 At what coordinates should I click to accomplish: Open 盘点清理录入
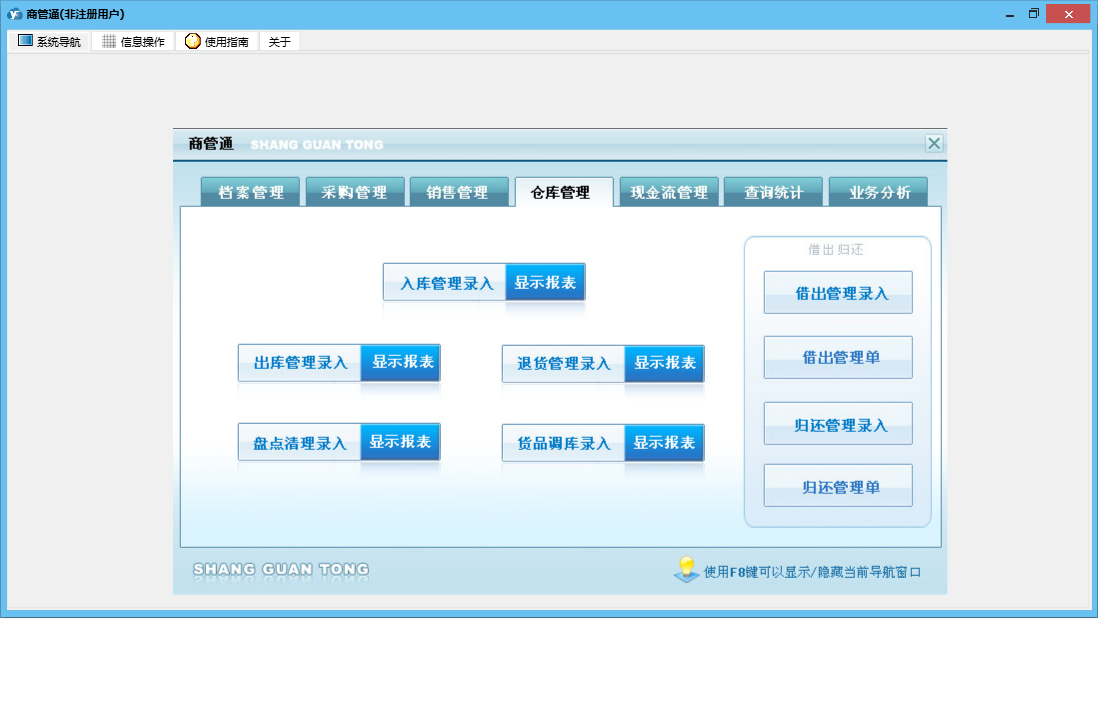tap(300, 442)
